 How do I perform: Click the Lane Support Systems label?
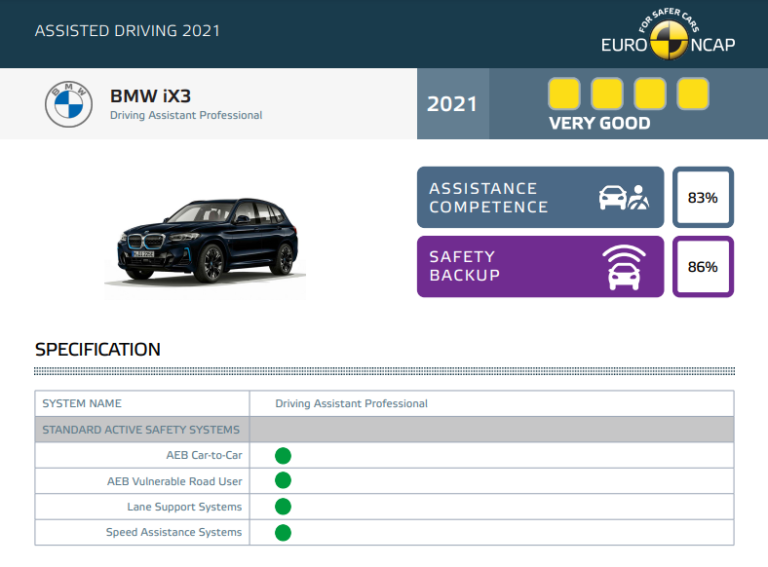[185, 507]
